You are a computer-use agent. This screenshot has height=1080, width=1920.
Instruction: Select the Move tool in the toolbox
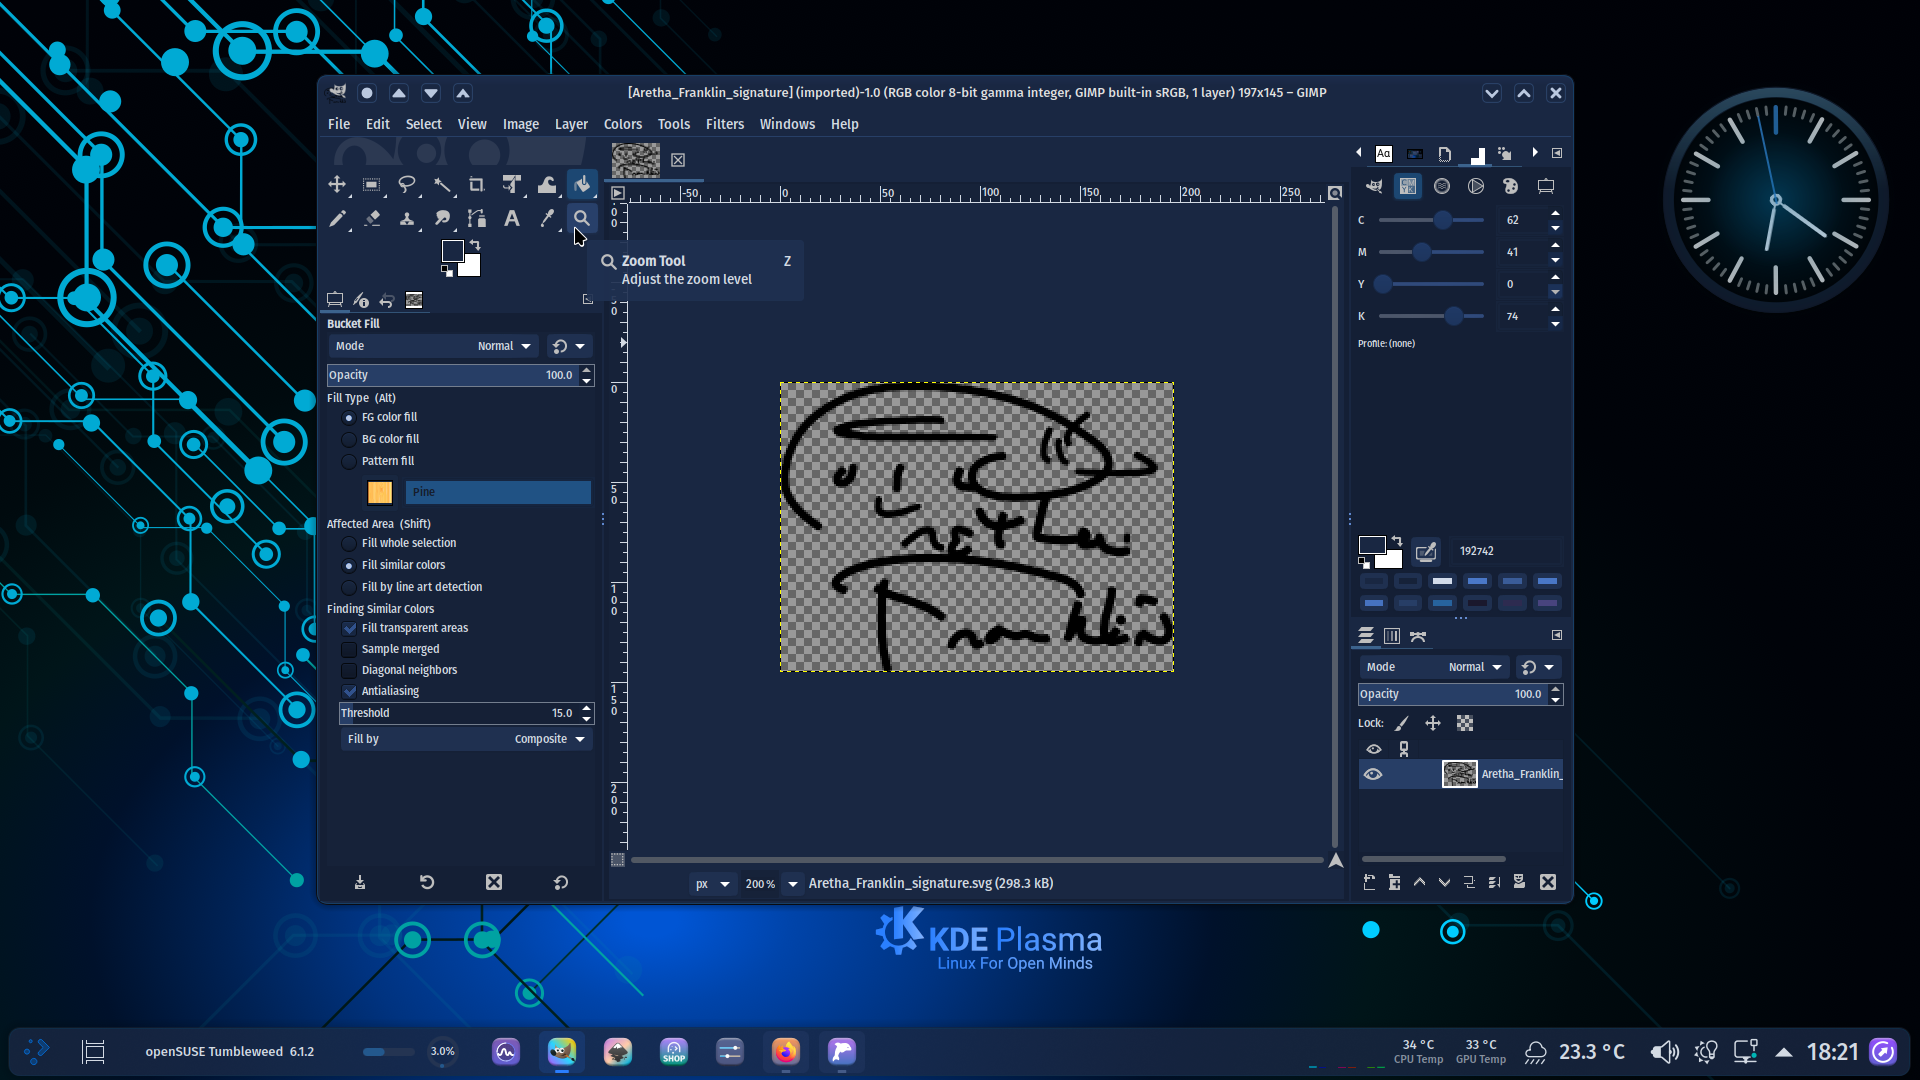coord(337,185)
